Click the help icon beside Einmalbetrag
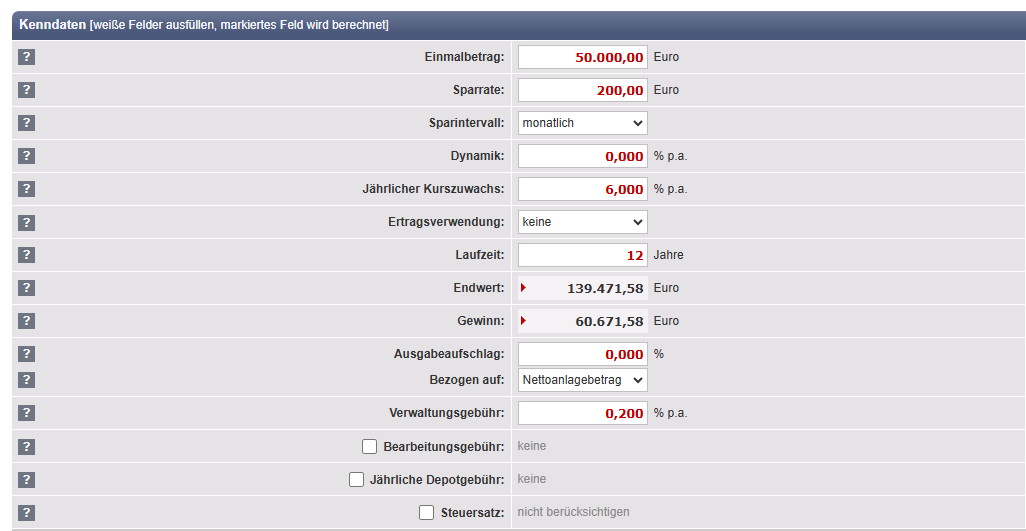This screenshot has width=1026, height=531. tap(26, 57)
